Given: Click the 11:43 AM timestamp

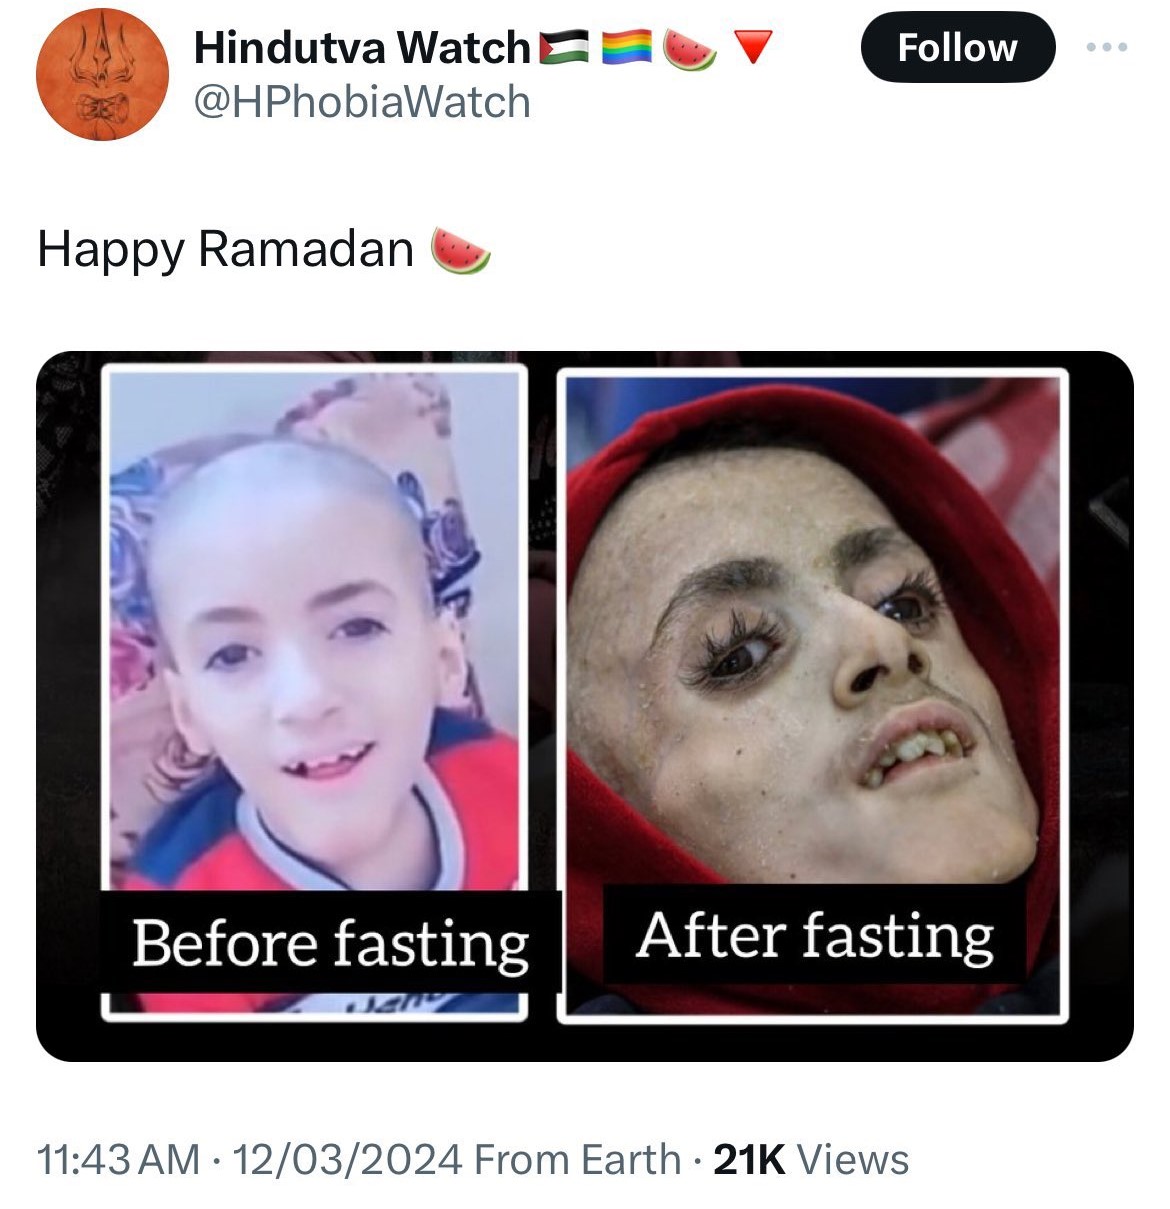Looking at the screenshot, I should point(118,1160).
